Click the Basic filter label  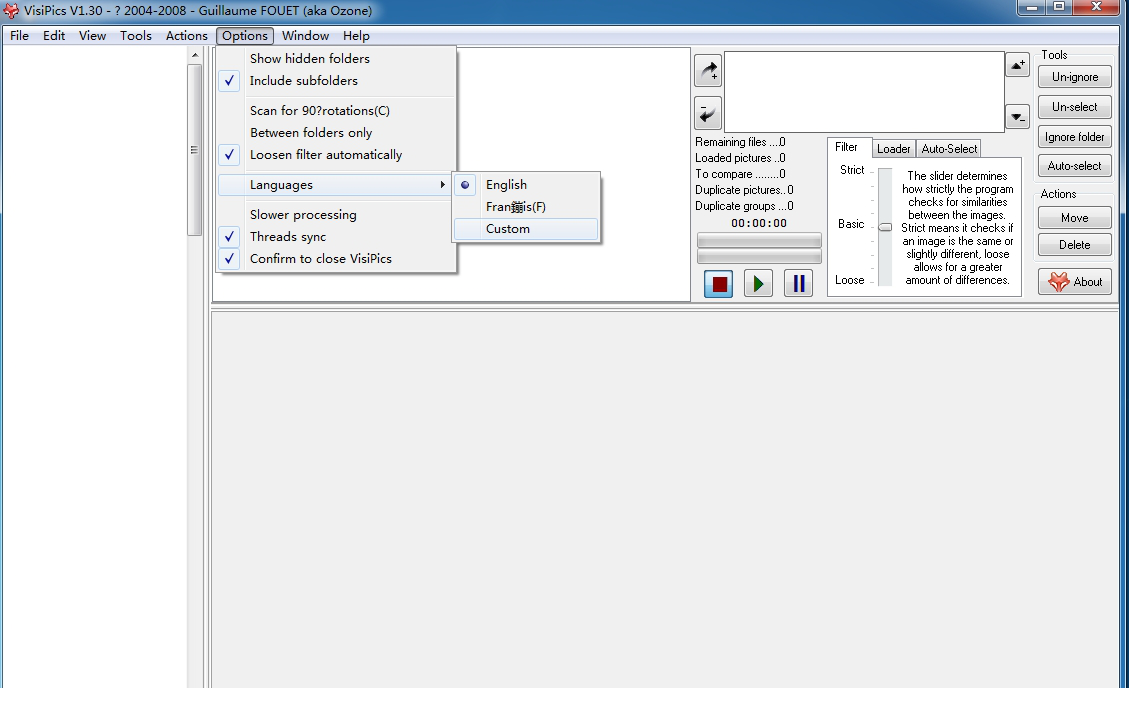tap(851, 224)
